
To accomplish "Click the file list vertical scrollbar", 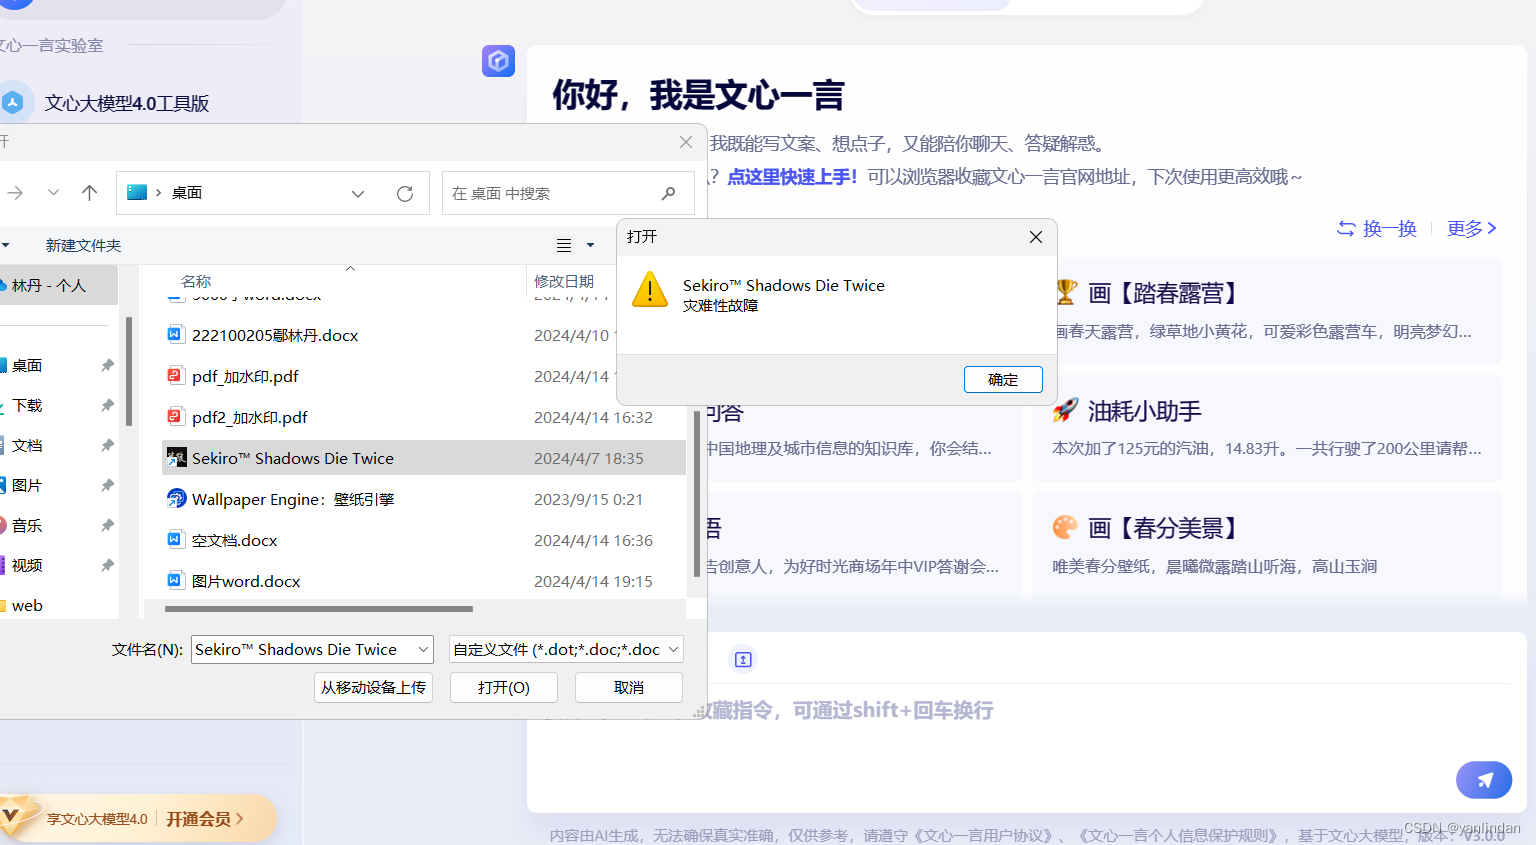I will pos(696,494).
